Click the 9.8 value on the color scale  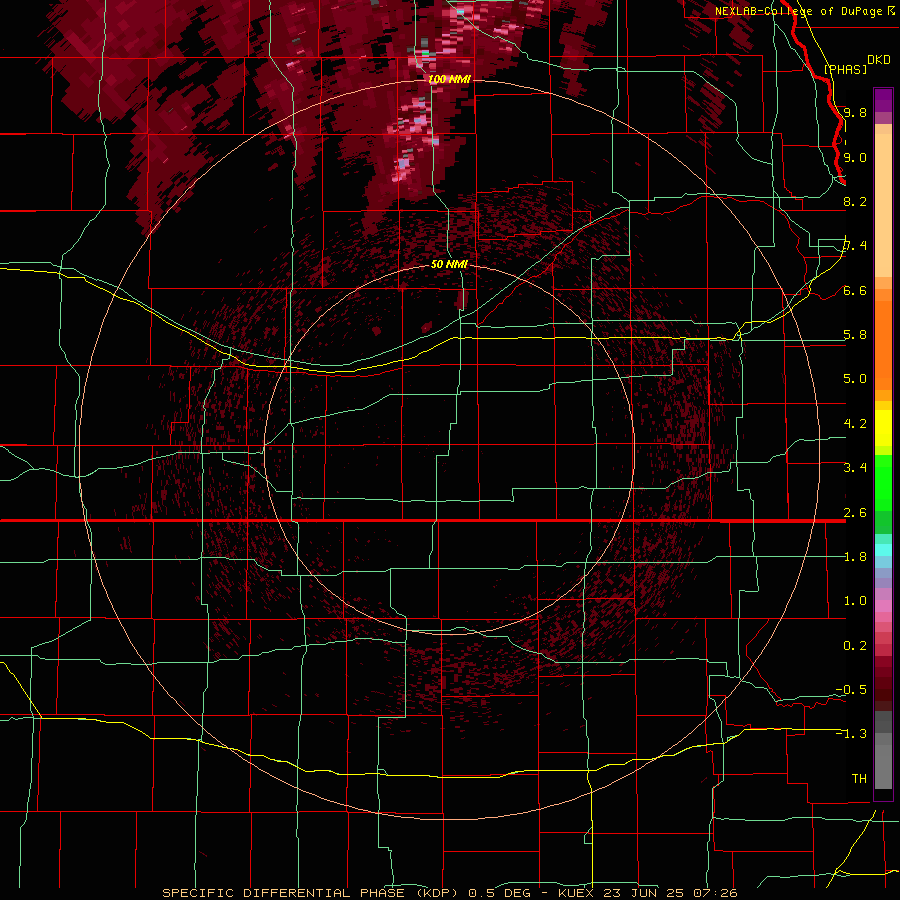855,112
